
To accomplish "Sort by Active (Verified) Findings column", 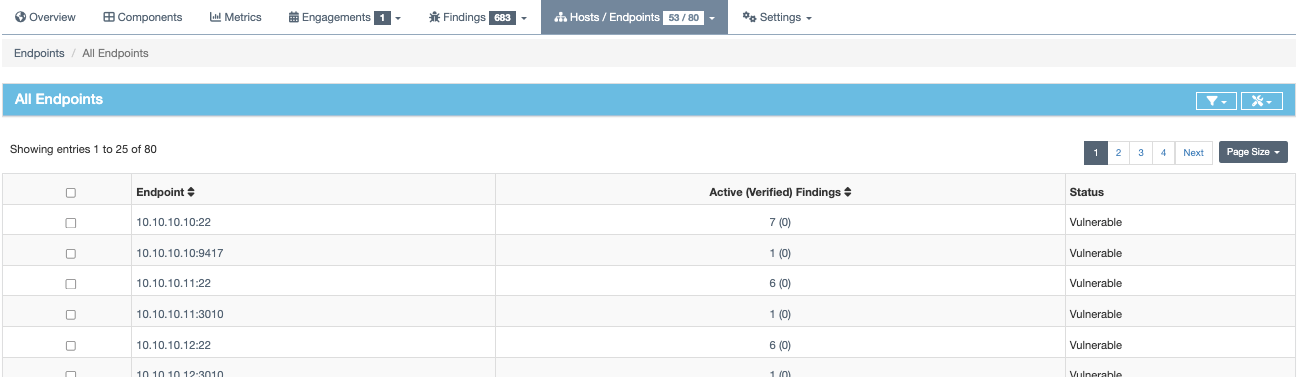I will [780, 191].
